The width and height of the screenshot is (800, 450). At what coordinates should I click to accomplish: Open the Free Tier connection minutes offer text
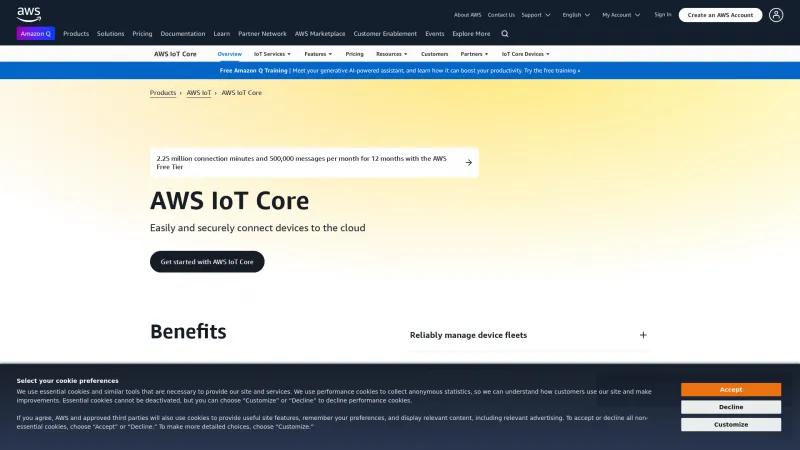pos(302,163)
